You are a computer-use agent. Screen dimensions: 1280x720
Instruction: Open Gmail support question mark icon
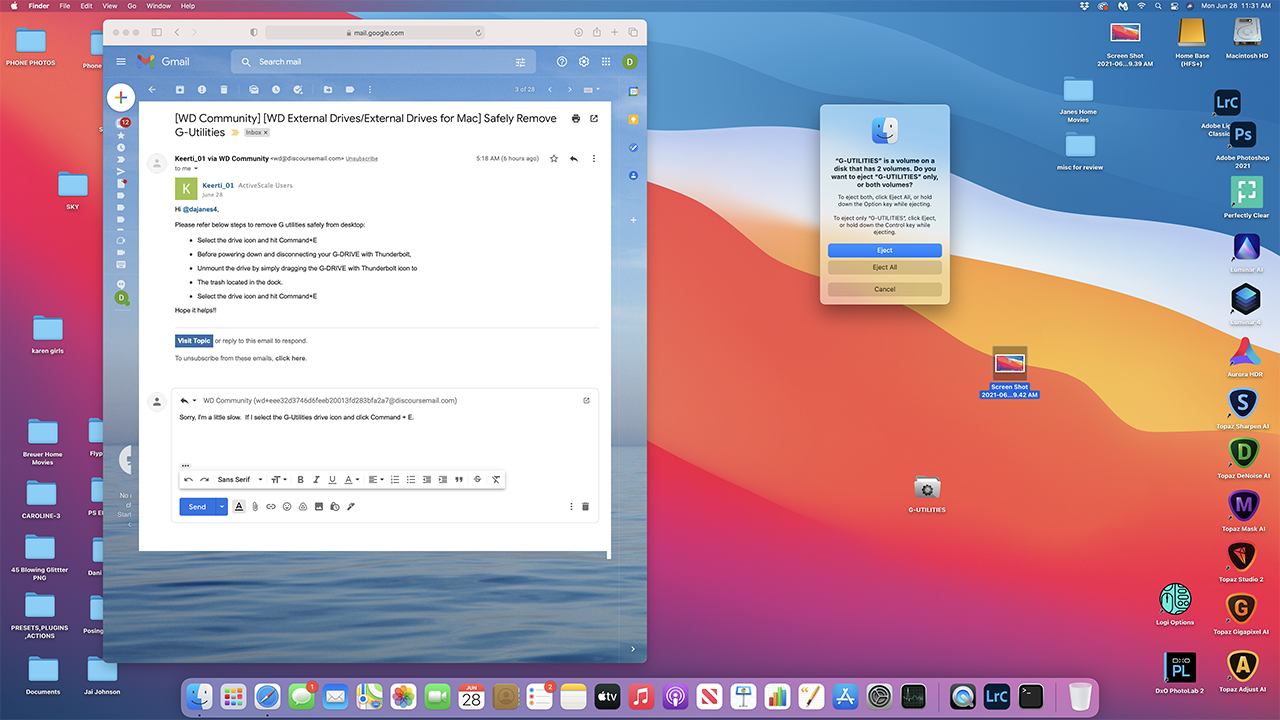[562, 61]
